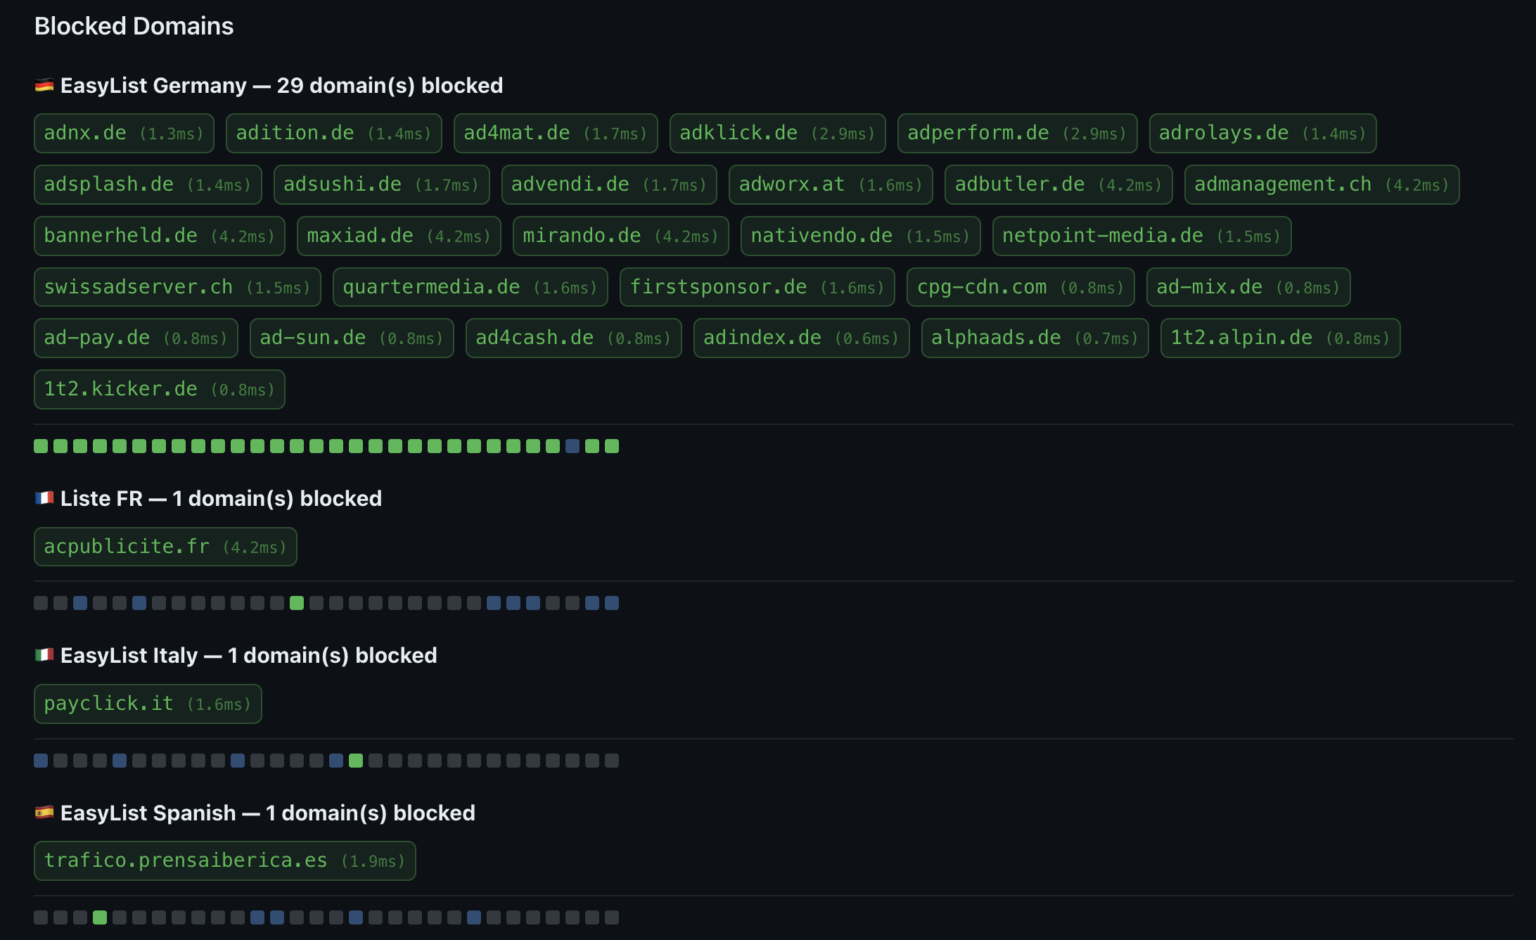The width and height of the screenshot is (1536, 940).
Task: Select the admanagement.ch domain chip
Action: point(1322,184)
